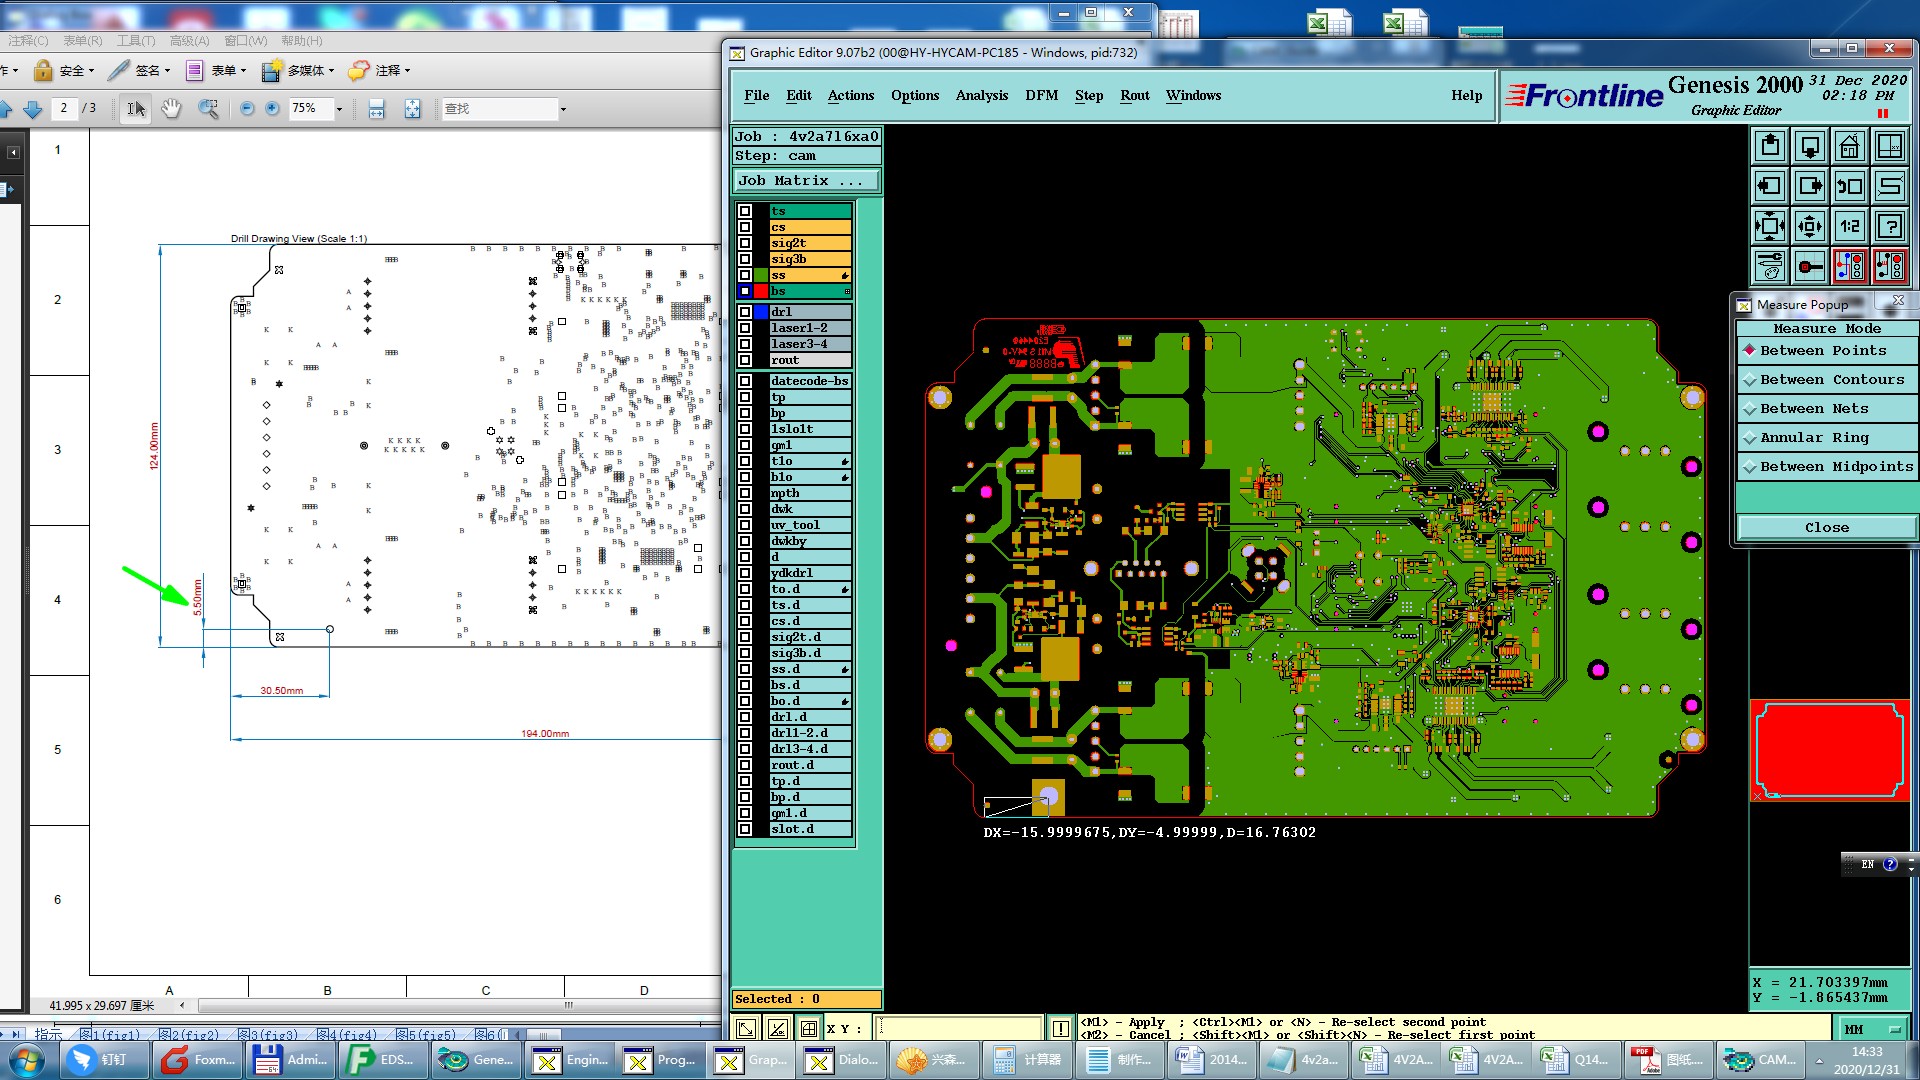Click the snap-to-grid pad icon

(x=1810, y=266)
